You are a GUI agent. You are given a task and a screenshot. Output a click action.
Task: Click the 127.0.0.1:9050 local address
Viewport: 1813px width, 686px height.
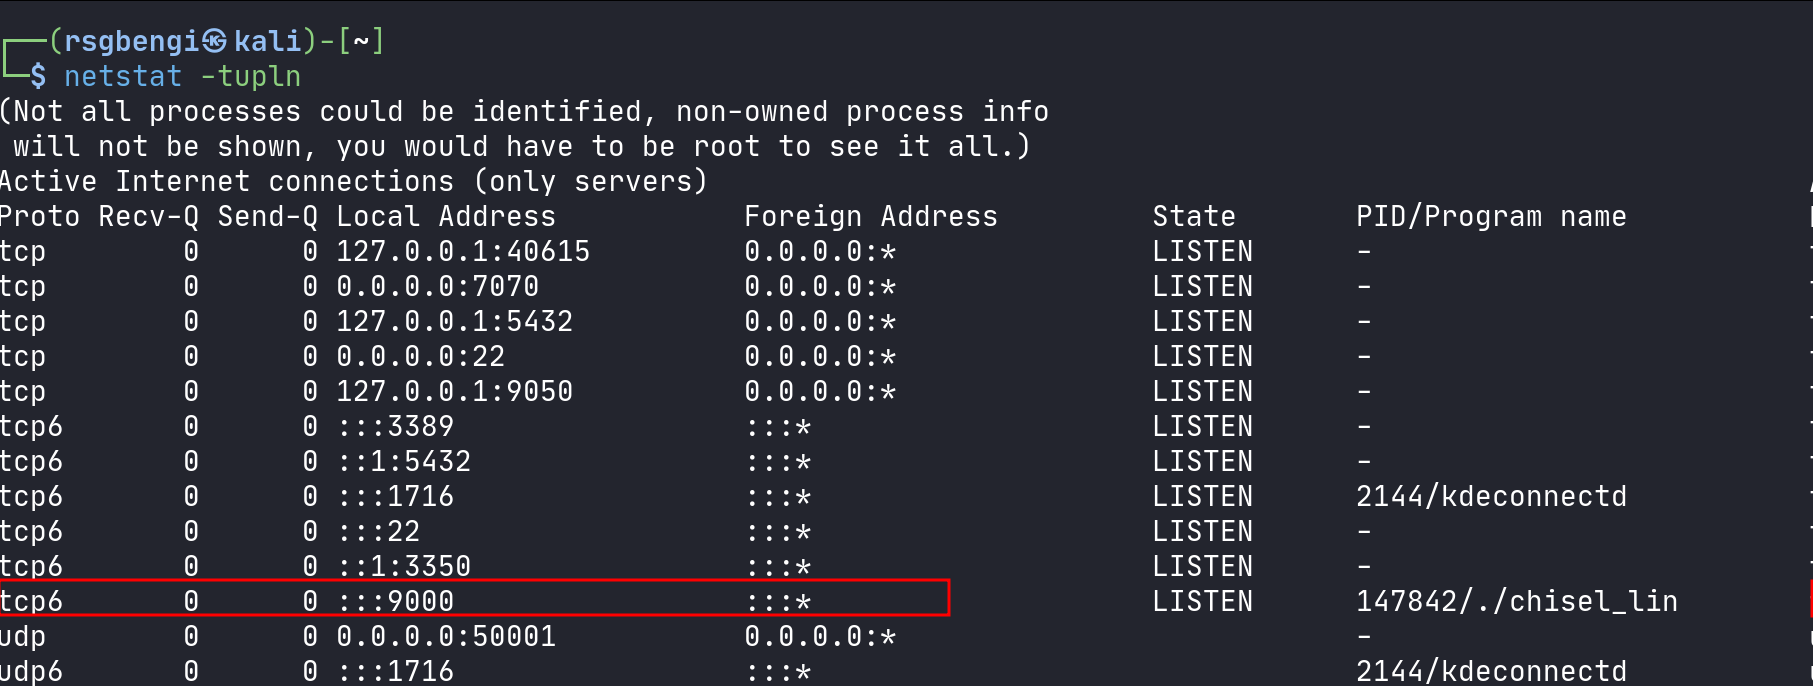[x=454, y=391]
